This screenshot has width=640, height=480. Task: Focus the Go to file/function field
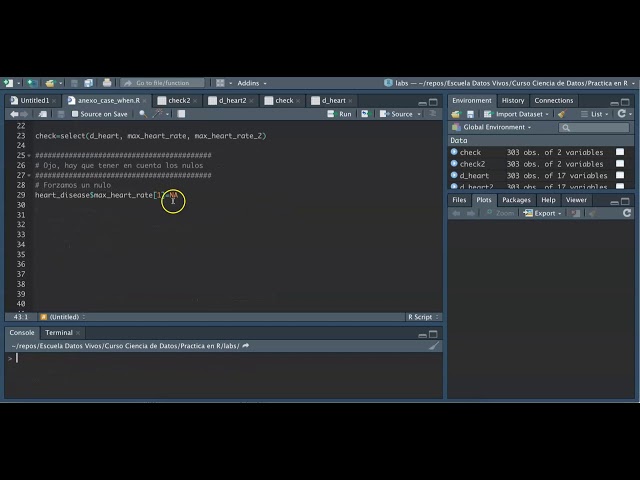coord(162,83)
